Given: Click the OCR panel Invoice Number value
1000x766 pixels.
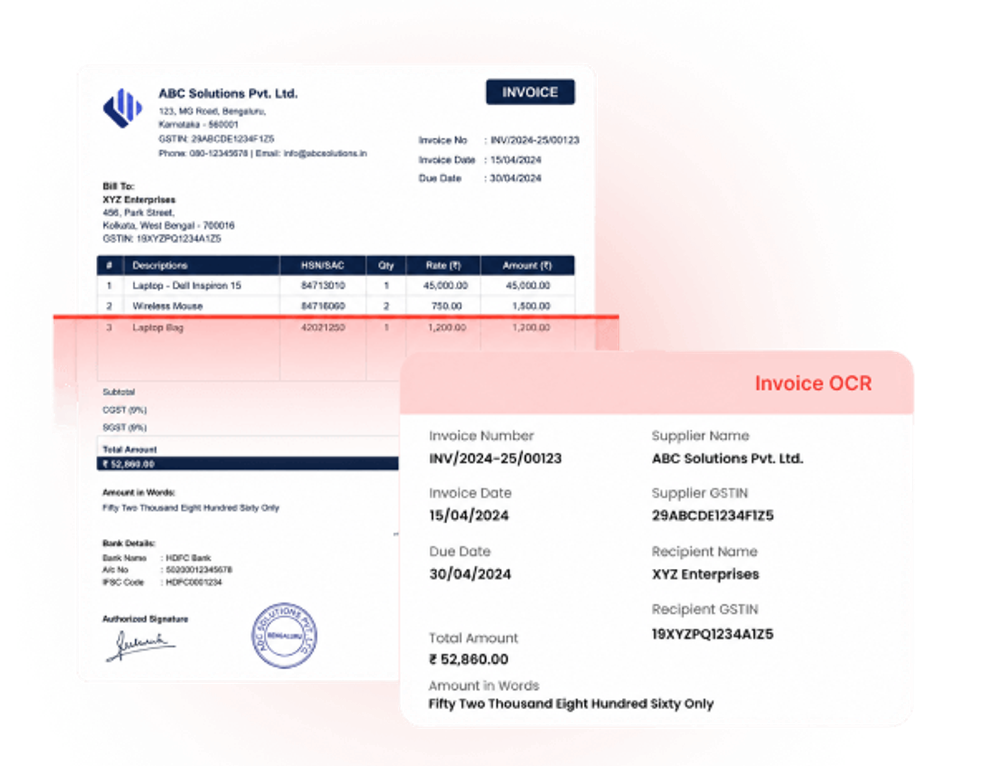Looking at the screenshot, I should tap(495, 459).
